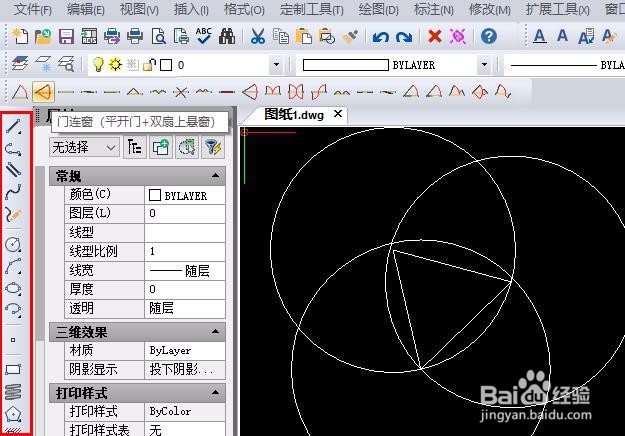Viewport: 625px width, 436px height.
Task: Copy selection using copy icon
Action: click(281, 36)
